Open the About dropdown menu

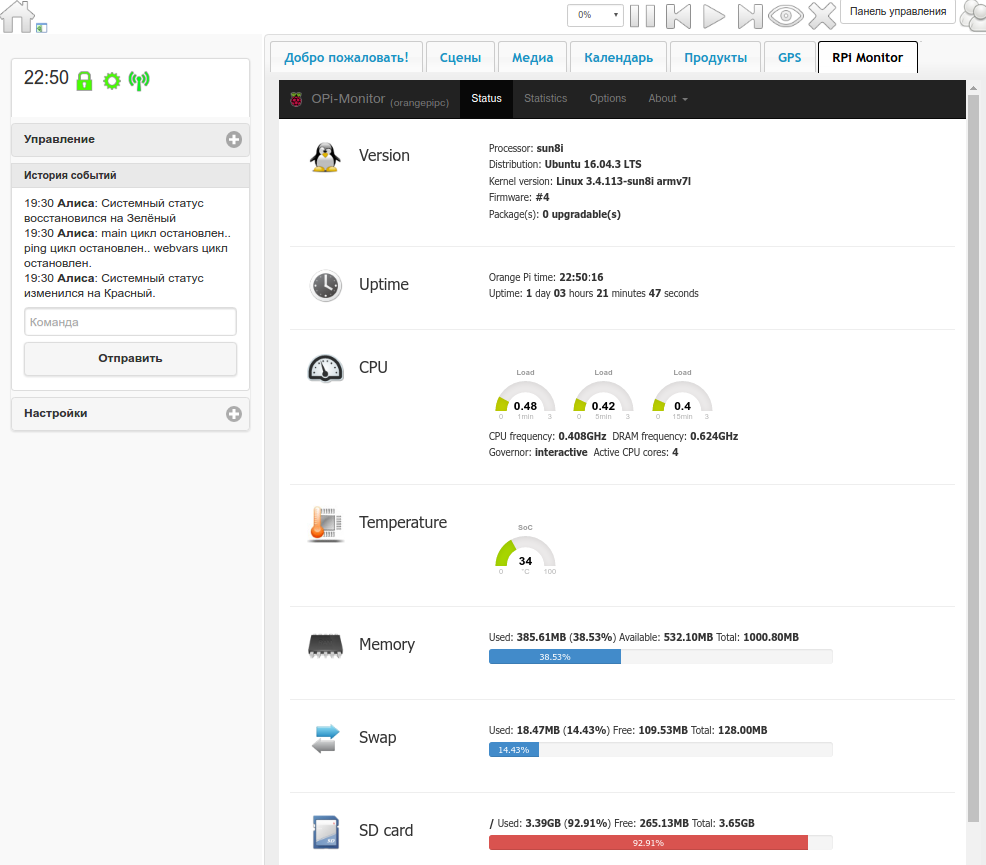coord(668,98)
